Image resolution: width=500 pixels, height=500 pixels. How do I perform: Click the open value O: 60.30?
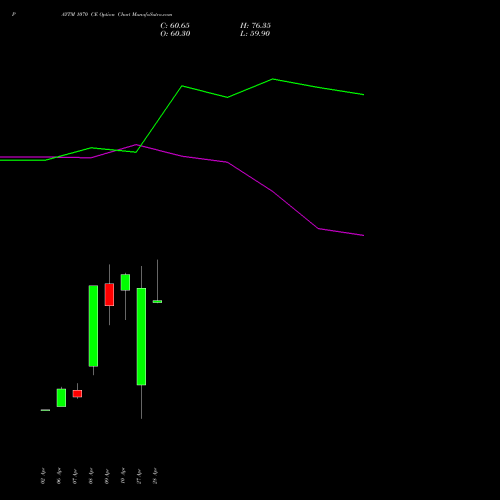[175, 34]
